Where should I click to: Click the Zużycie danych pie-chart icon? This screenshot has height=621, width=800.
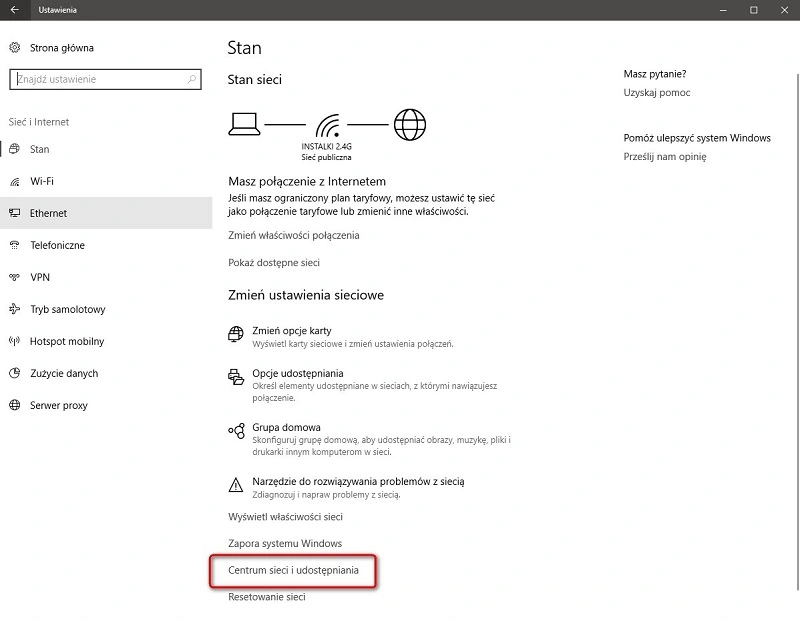coord(16,373)
